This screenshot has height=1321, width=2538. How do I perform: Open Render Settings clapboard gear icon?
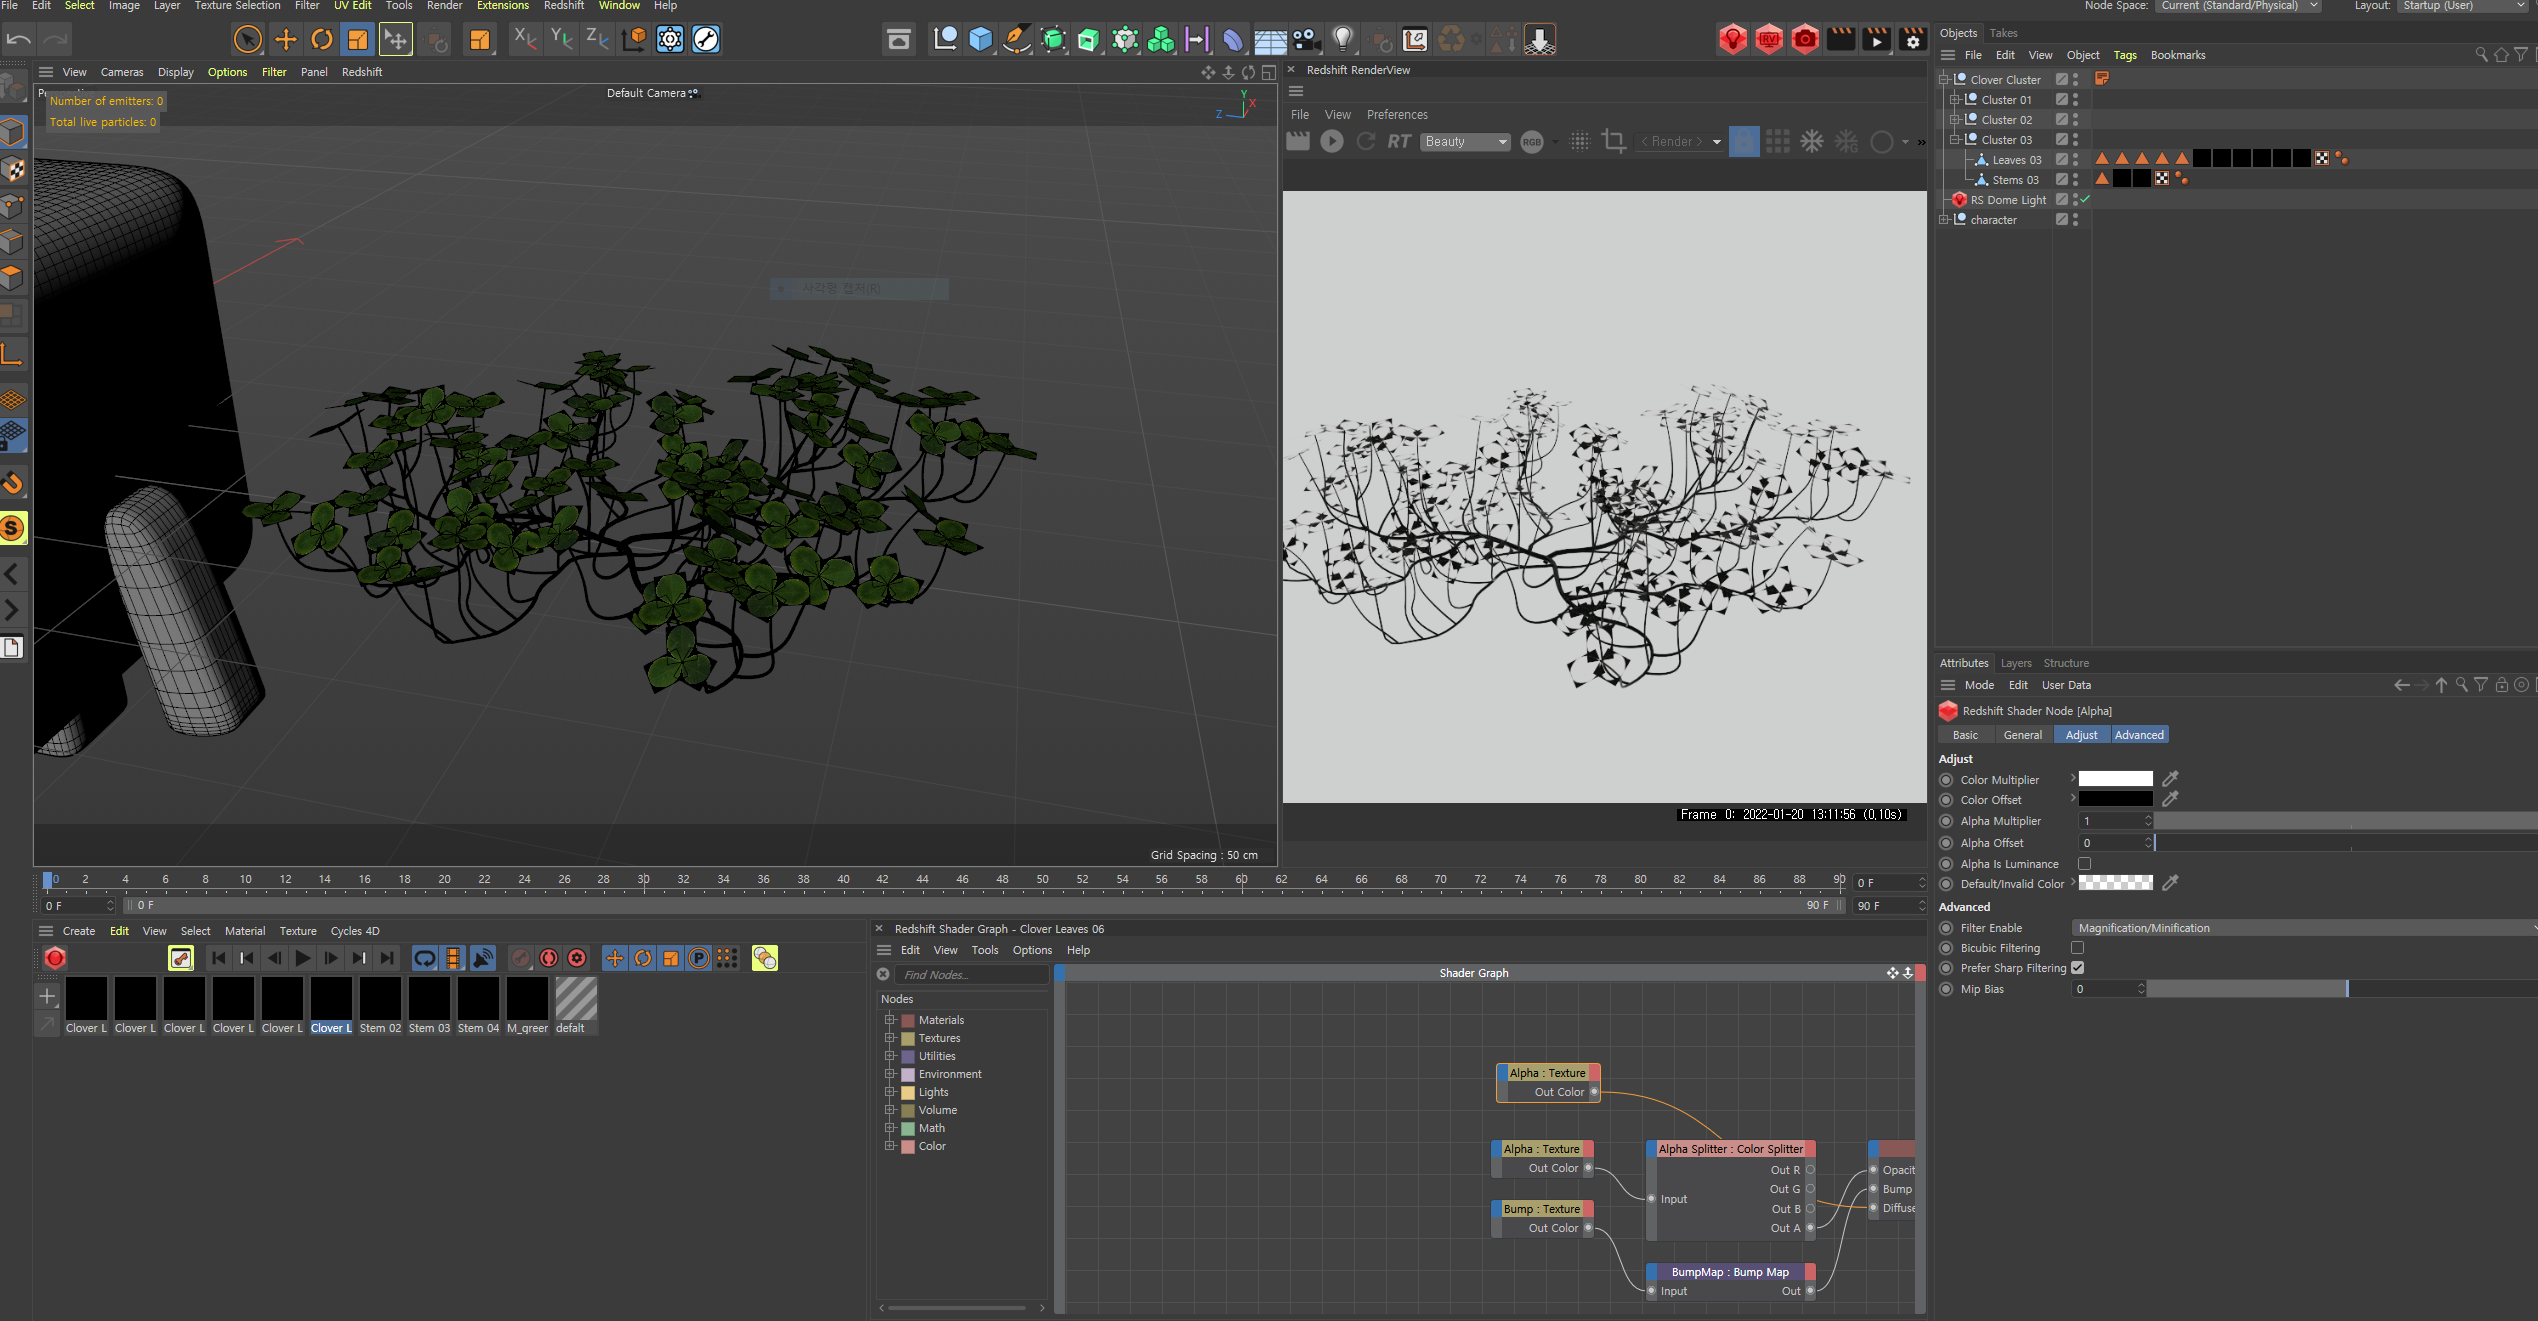(x=1912, y=39)
